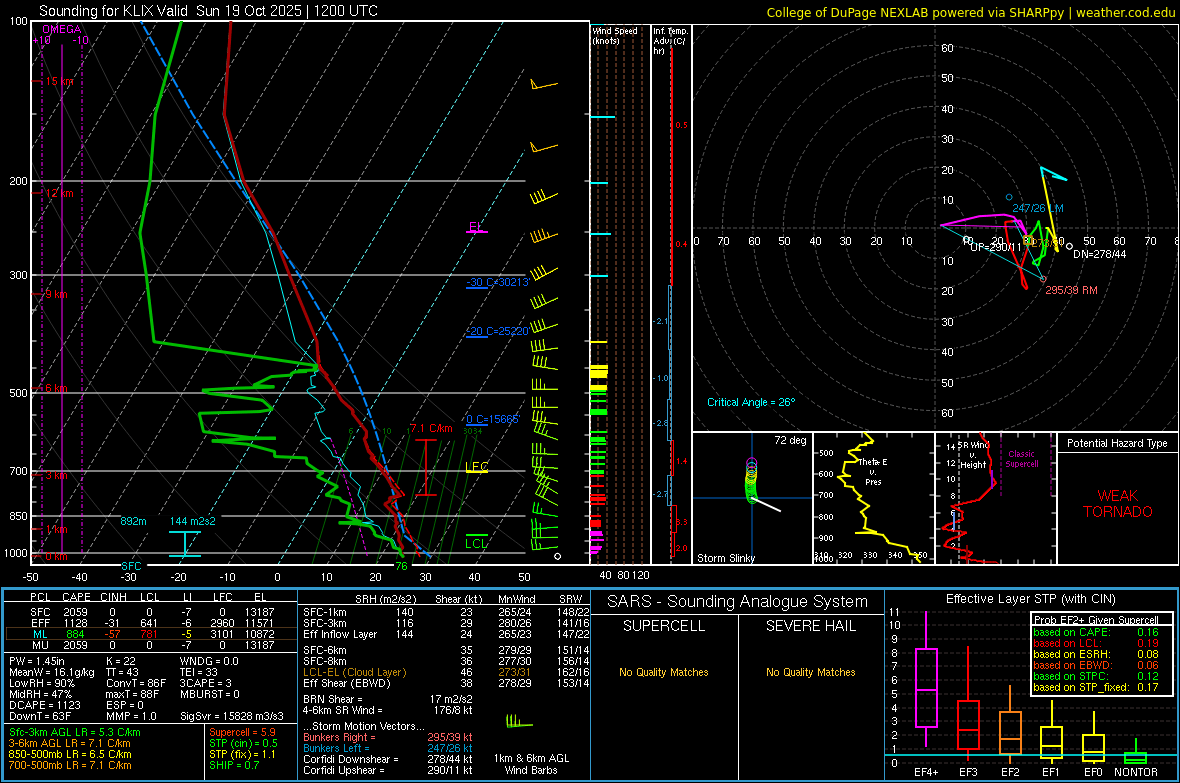Click the '892m' label on the skew-T
This screenshot has width=1180, height=783.
(133, 521)
